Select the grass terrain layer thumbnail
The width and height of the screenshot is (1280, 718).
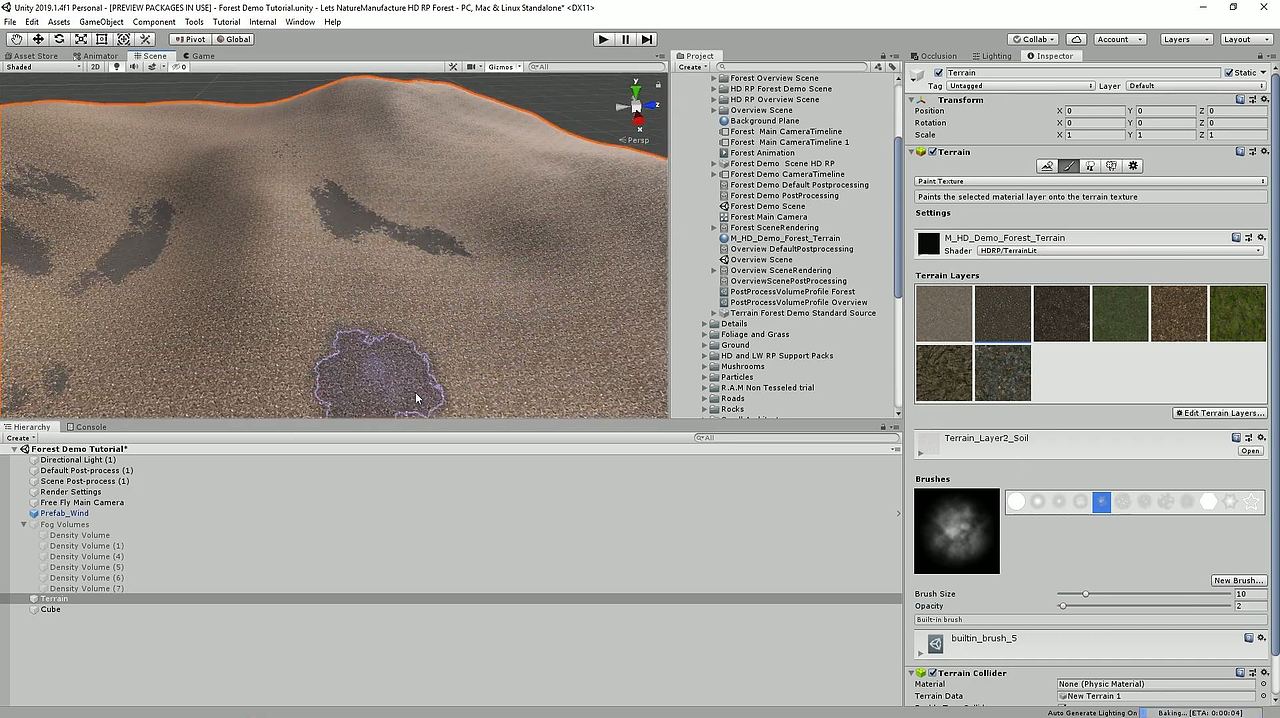(x=1237, y=313)
